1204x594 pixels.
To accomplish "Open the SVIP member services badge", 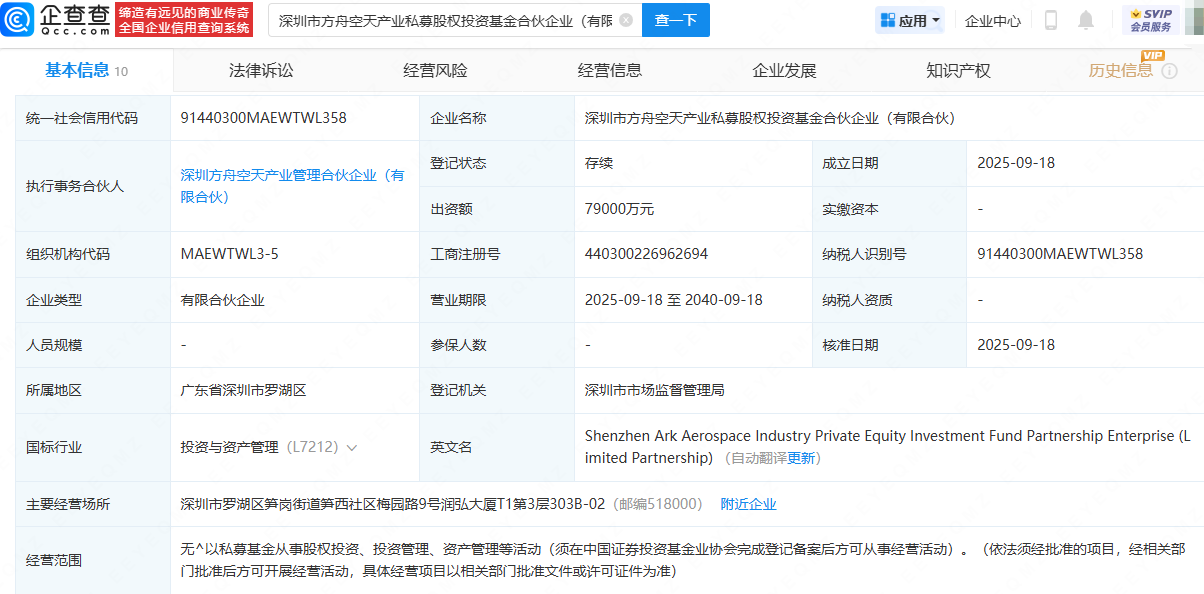I will point(1151,20).
